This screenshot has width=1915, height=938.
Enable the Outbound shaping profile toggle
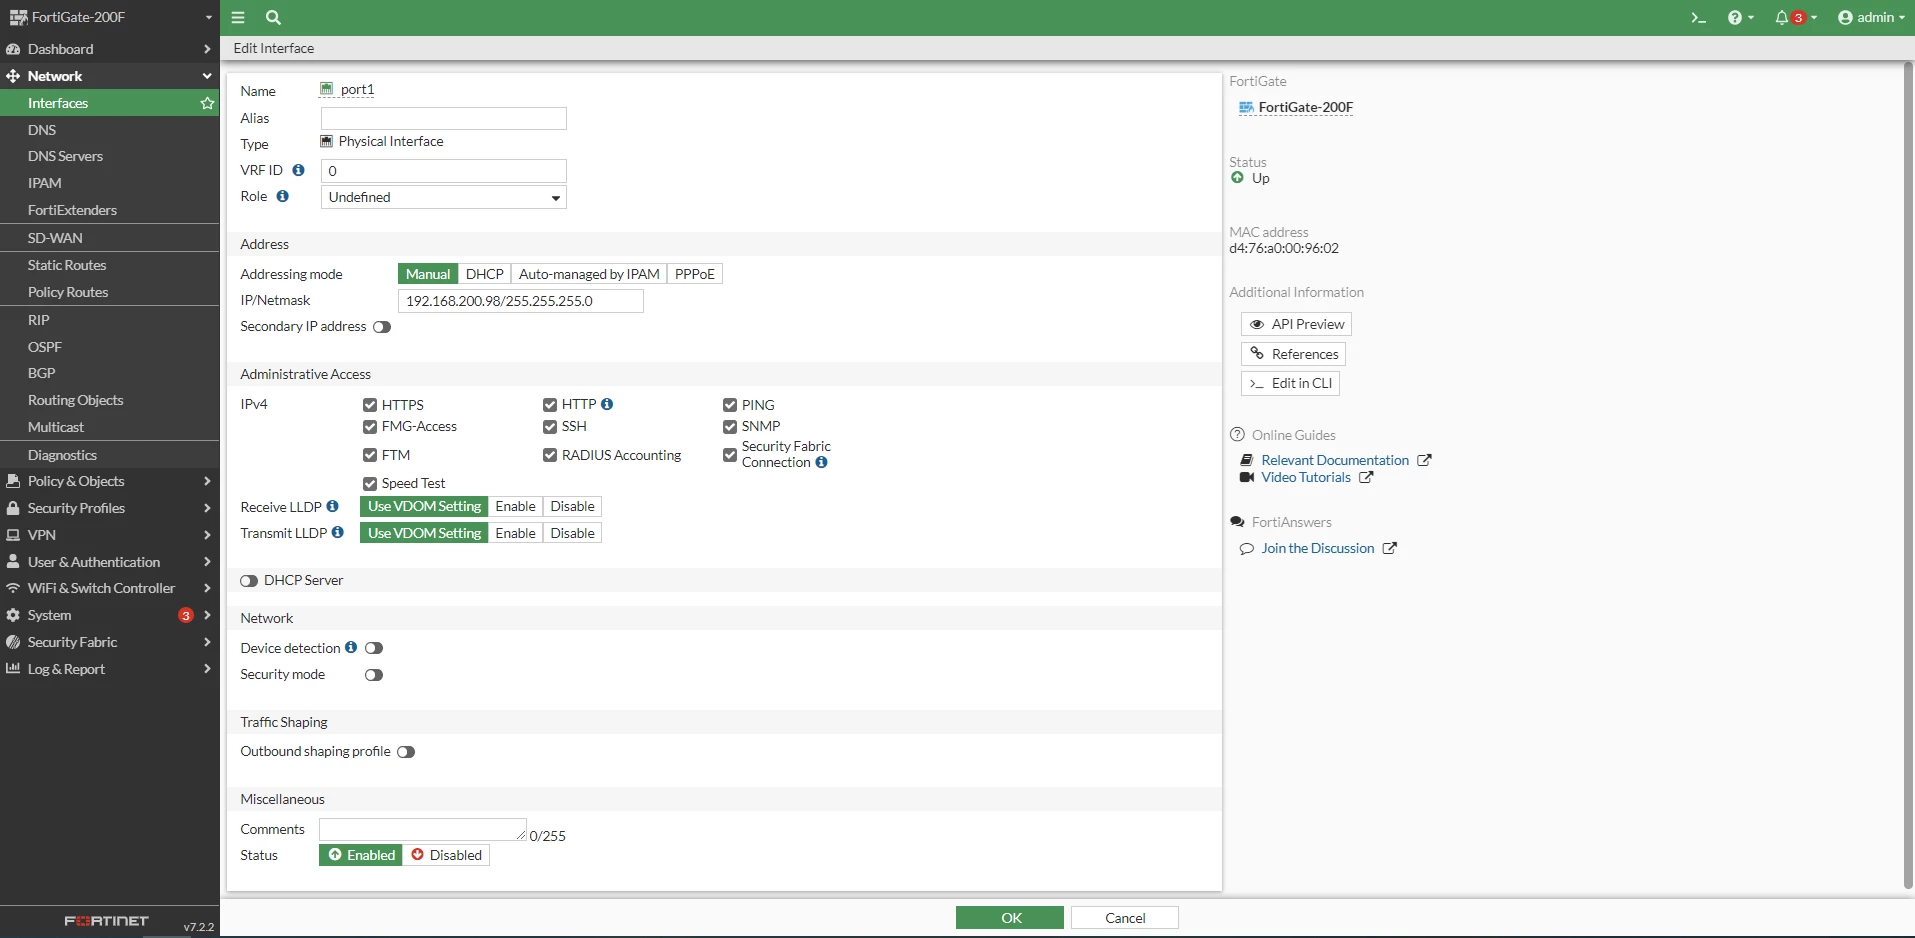tap(406, 752)
